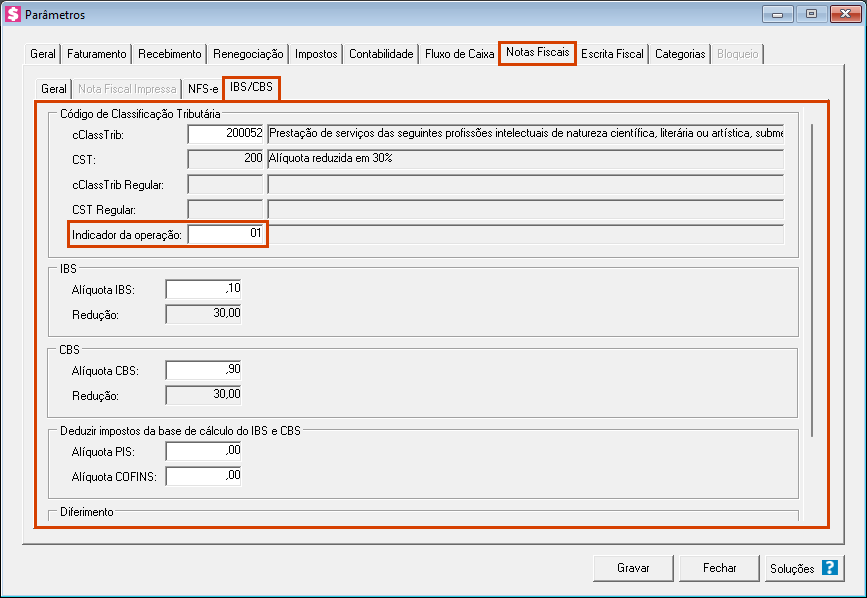Open the Fluxo de Caixa tab
This screenshot has width=867, height=598.
click(459, 54)
